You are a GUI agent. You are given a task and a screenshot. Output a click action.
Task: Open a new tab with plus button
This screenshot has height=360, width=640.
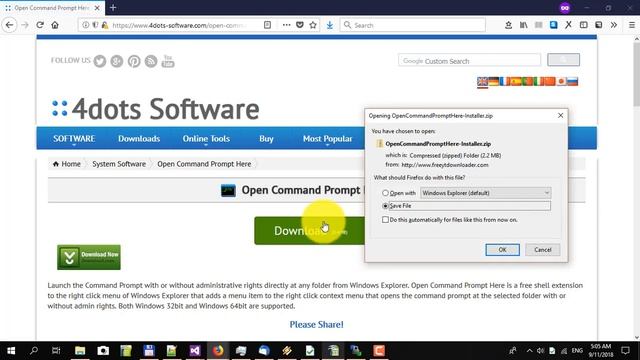click(113, 7)
